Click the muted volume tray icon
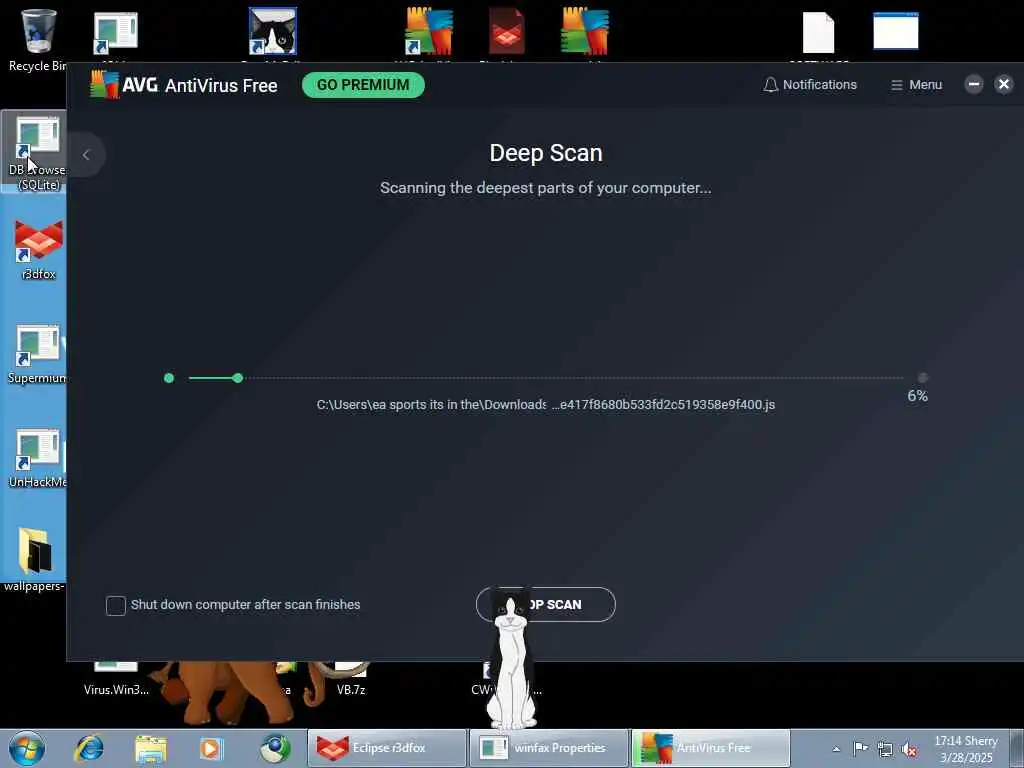1024x768 pixels. point(909,749)
